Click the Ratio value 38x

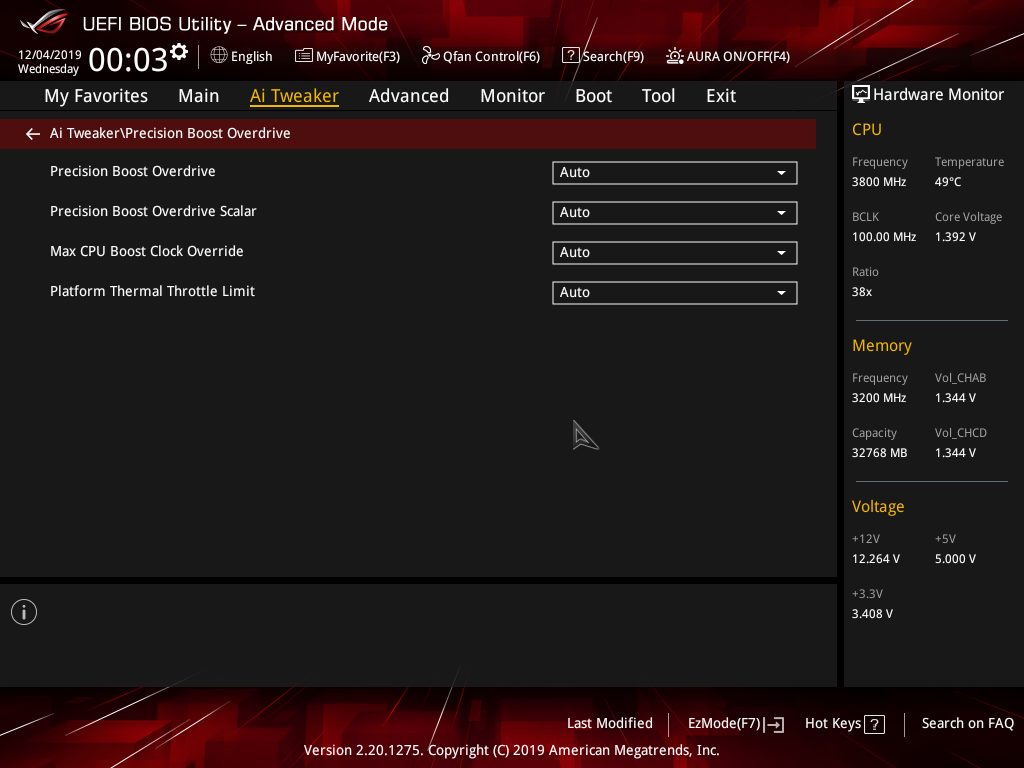coord(862,292)
